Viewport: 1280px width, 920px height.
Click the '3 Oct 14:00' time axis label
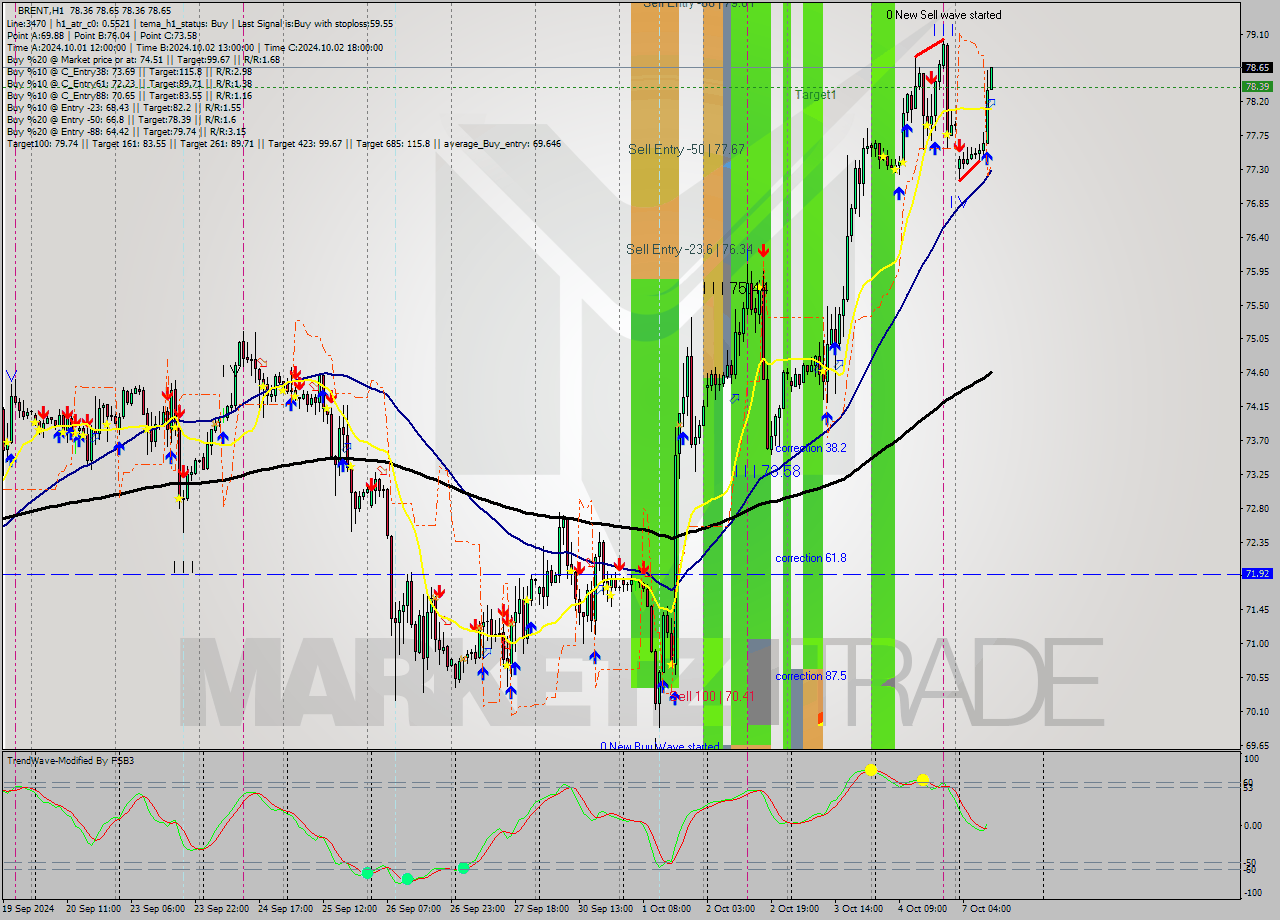click(x=859, y=908)
